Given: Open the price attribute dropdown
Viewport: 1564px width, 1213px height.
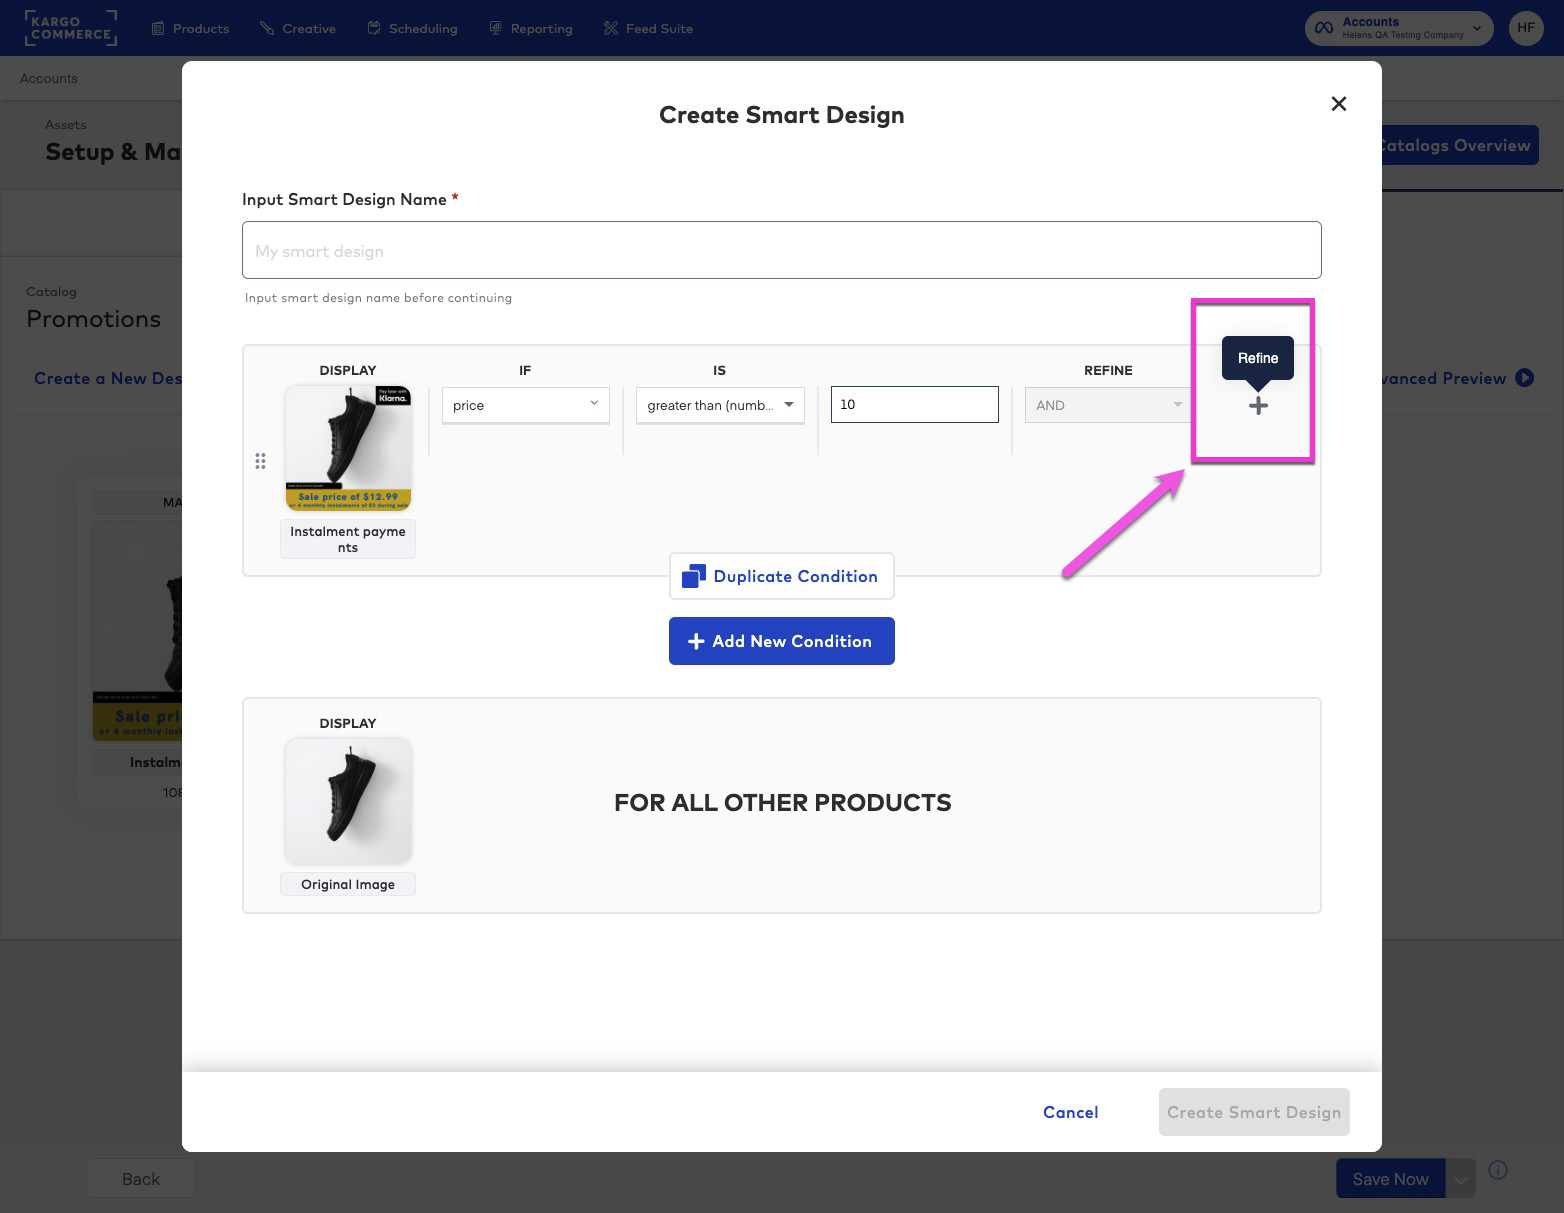Looking at the screenshot, I should pyautogui.click(x=524, y=405).
